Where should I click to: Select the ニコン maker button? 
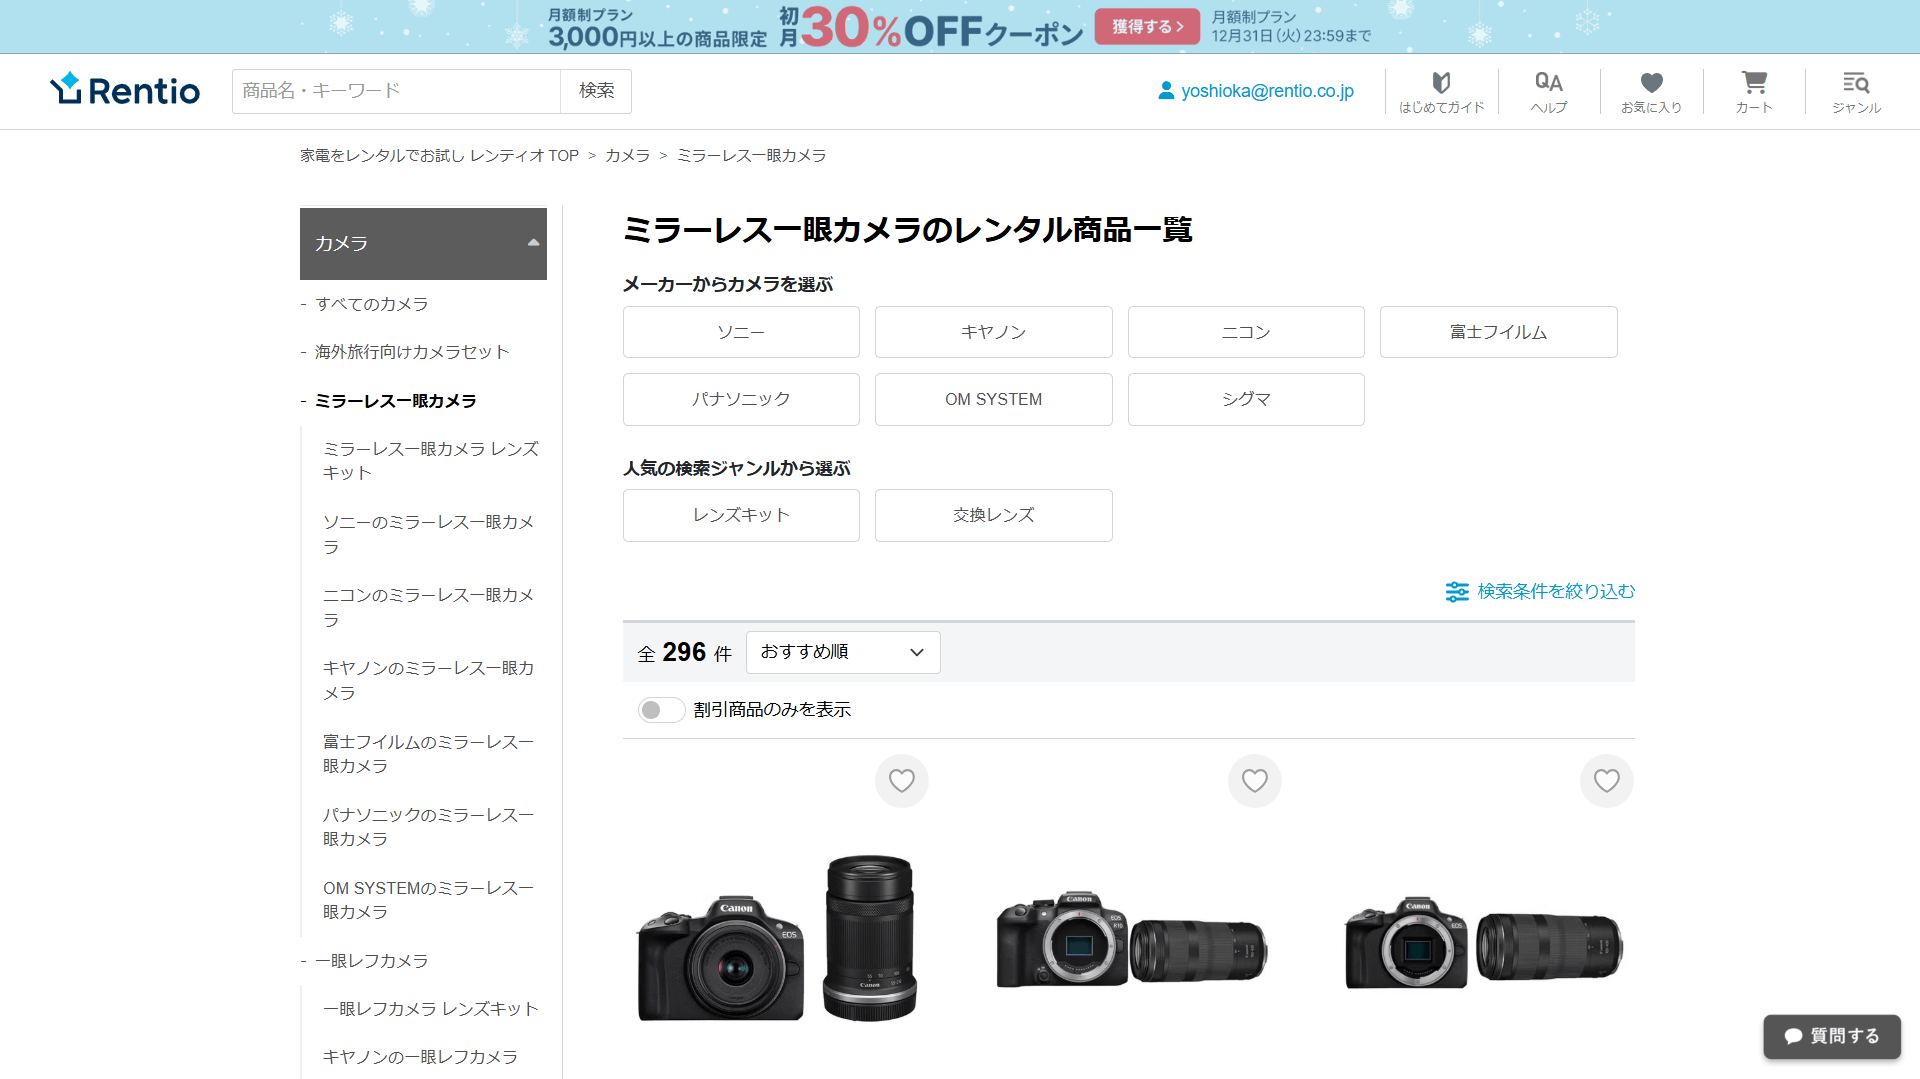coord(1246,332)
